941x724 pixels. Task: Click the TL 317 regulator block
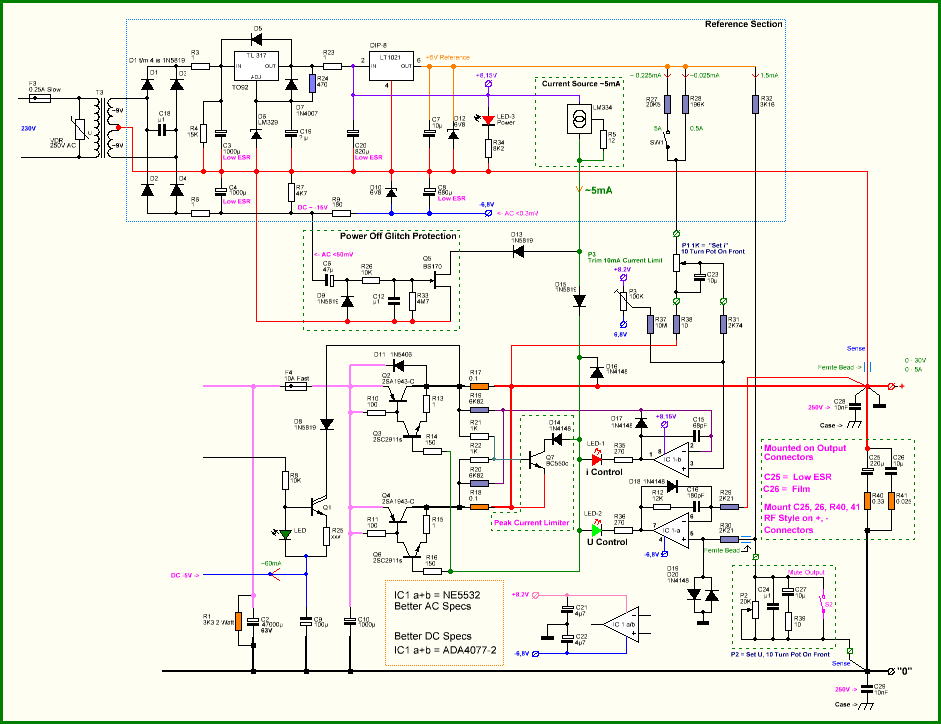pos(256,66)
